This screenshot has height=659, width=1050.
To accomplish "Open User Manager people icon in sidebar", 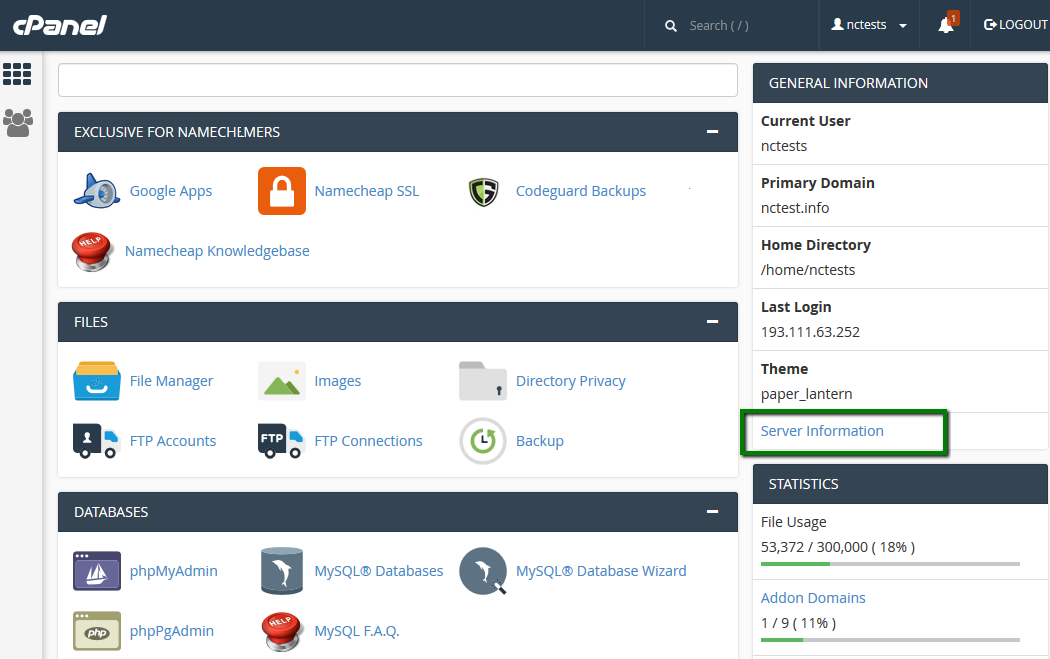I will (x=18, y=123).
